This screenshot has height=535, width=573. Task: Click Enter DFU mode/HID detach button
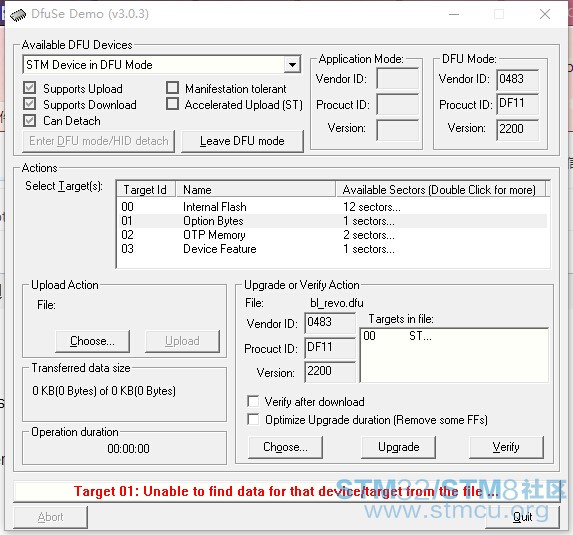click(99, 141)
